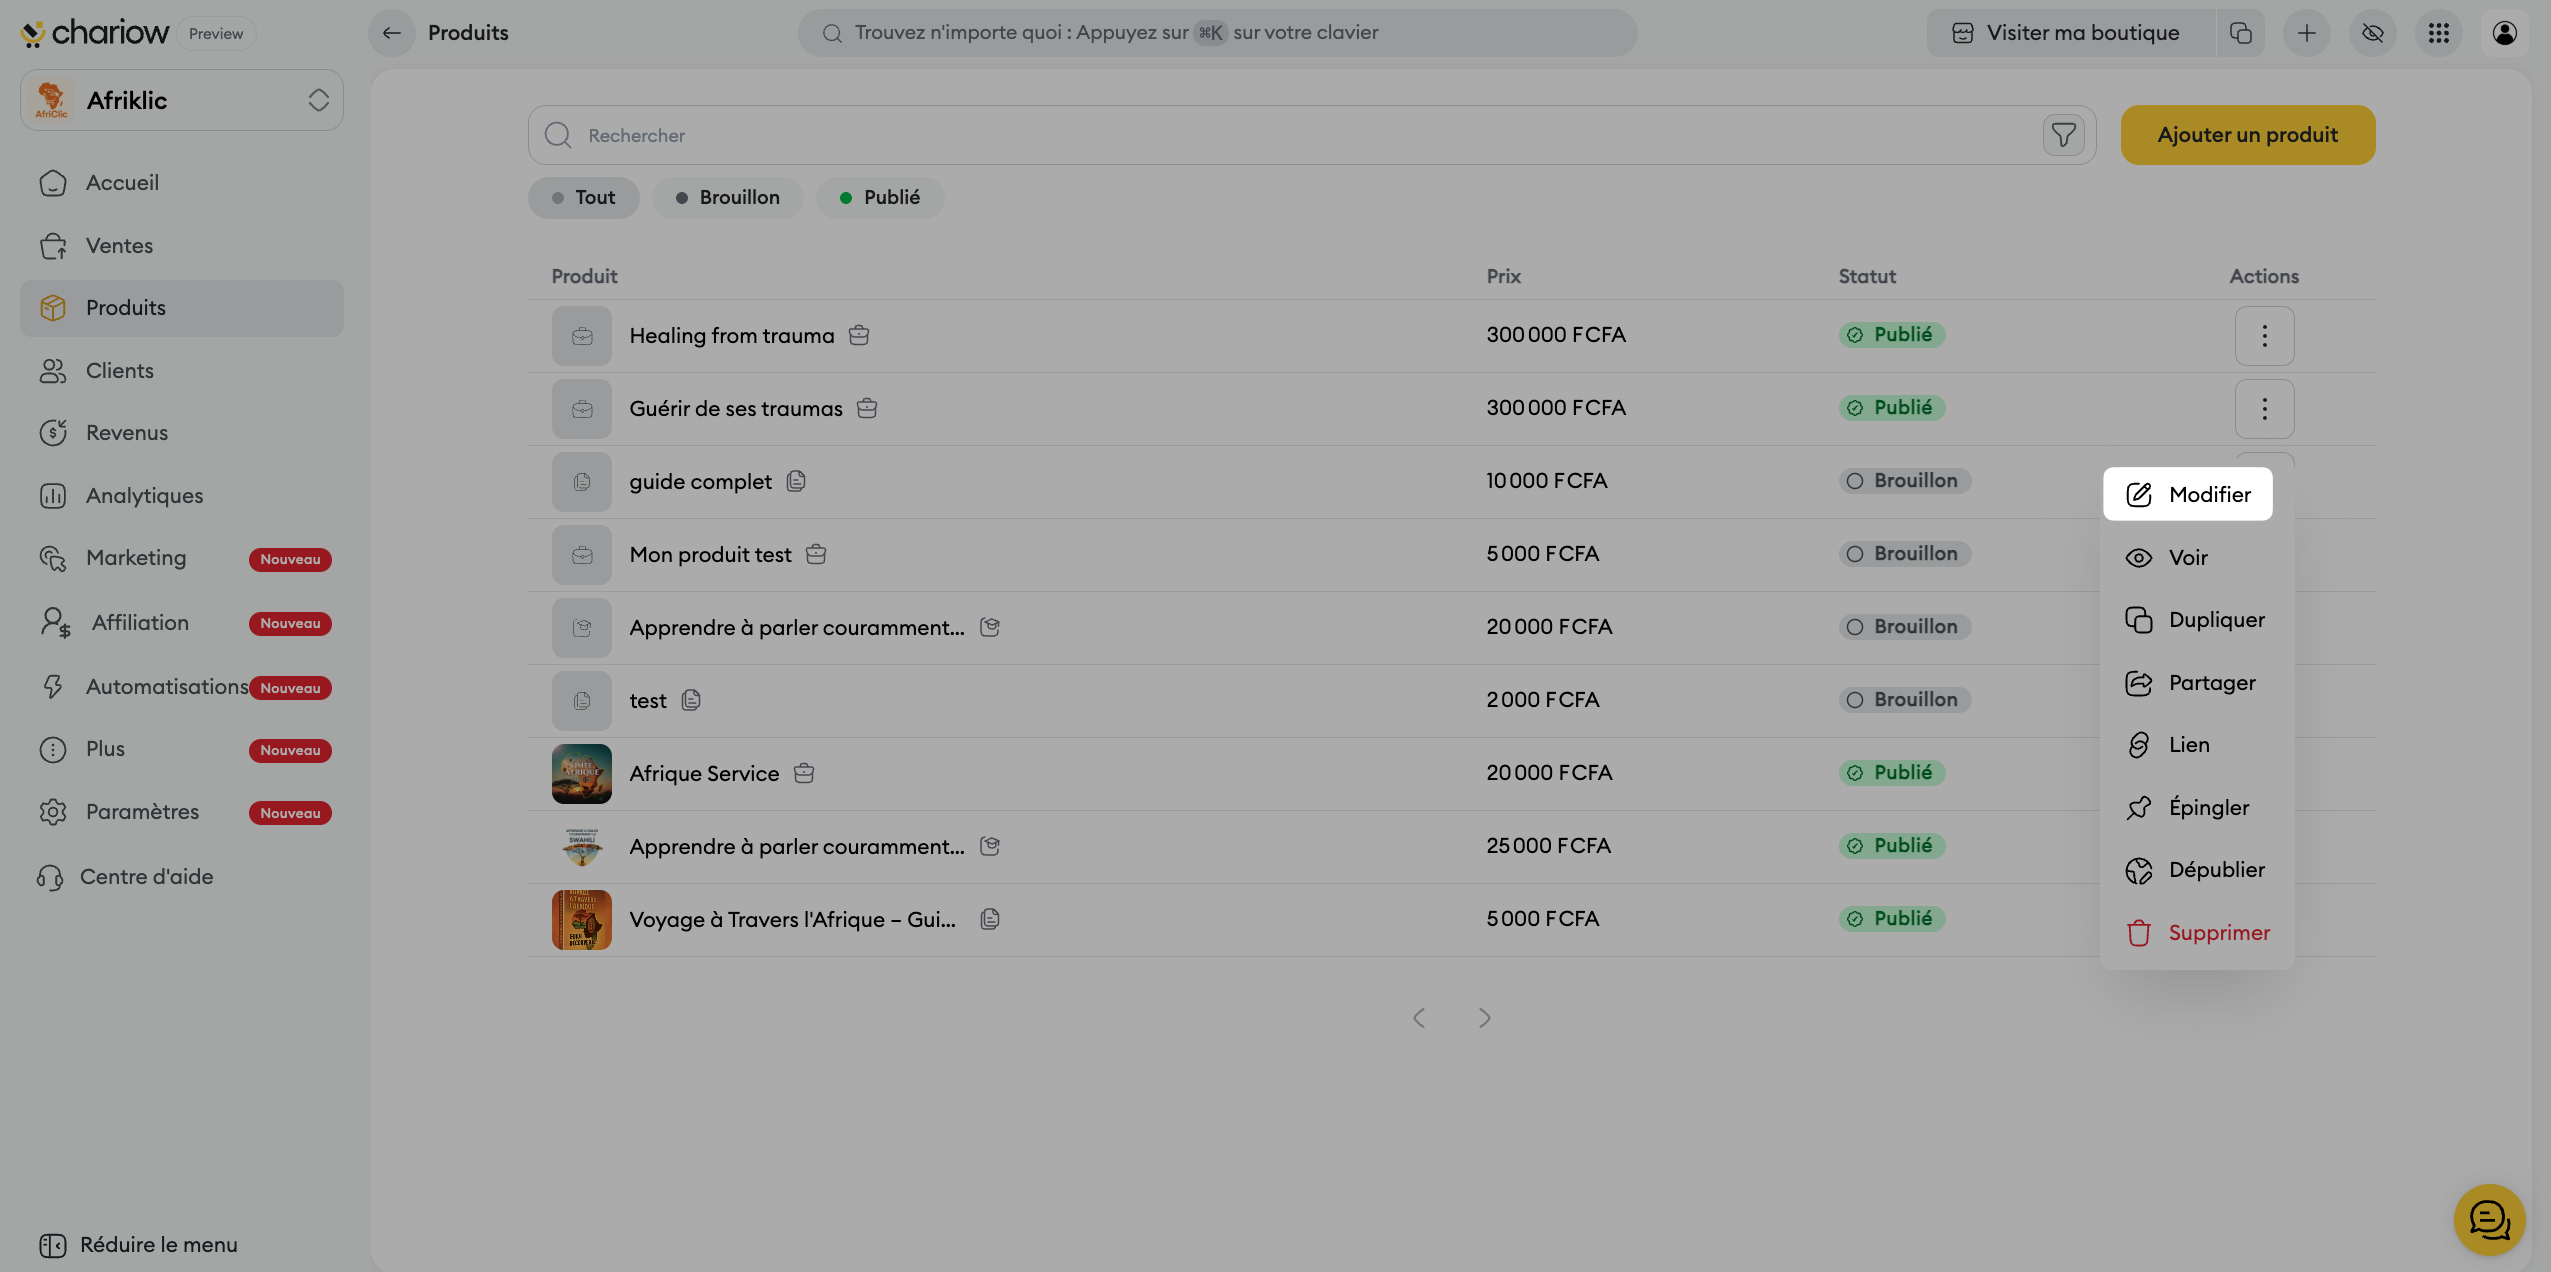The image size is (2551, 1272).
Task: Filter the list by Brouillon status
Action: click(x=727, y=198)
